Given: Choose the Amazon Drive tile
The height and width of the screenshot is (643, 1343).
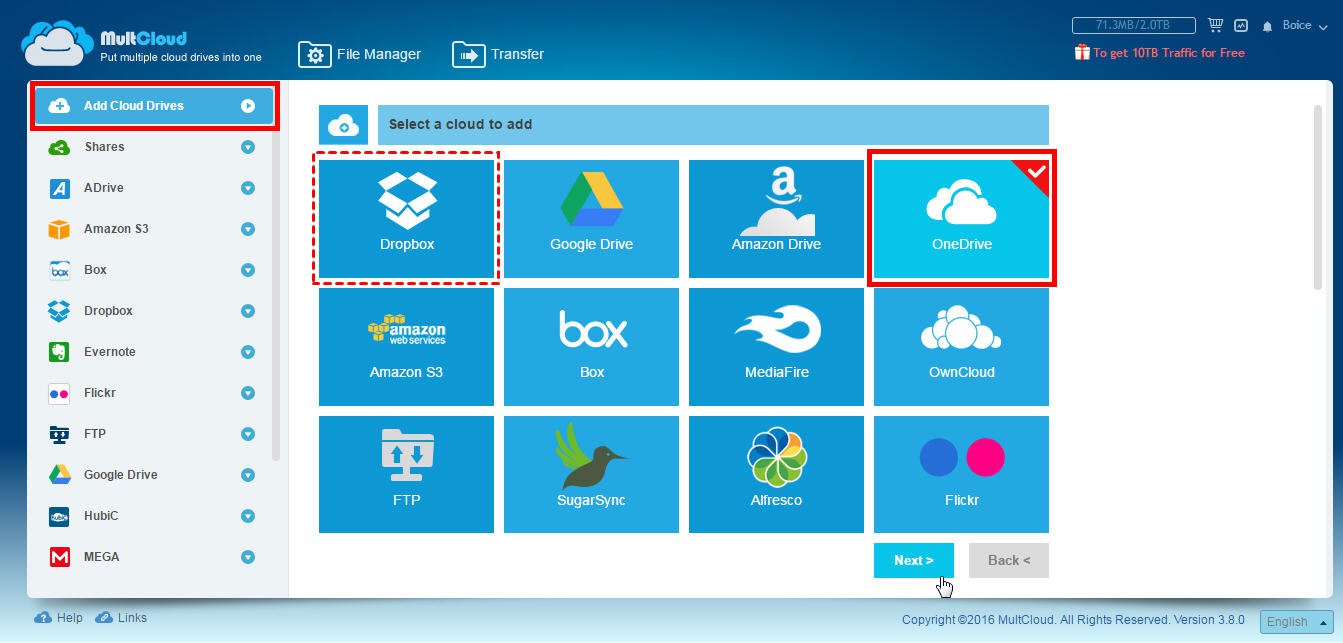Looking at the screenshot, I should pos(776,218).
